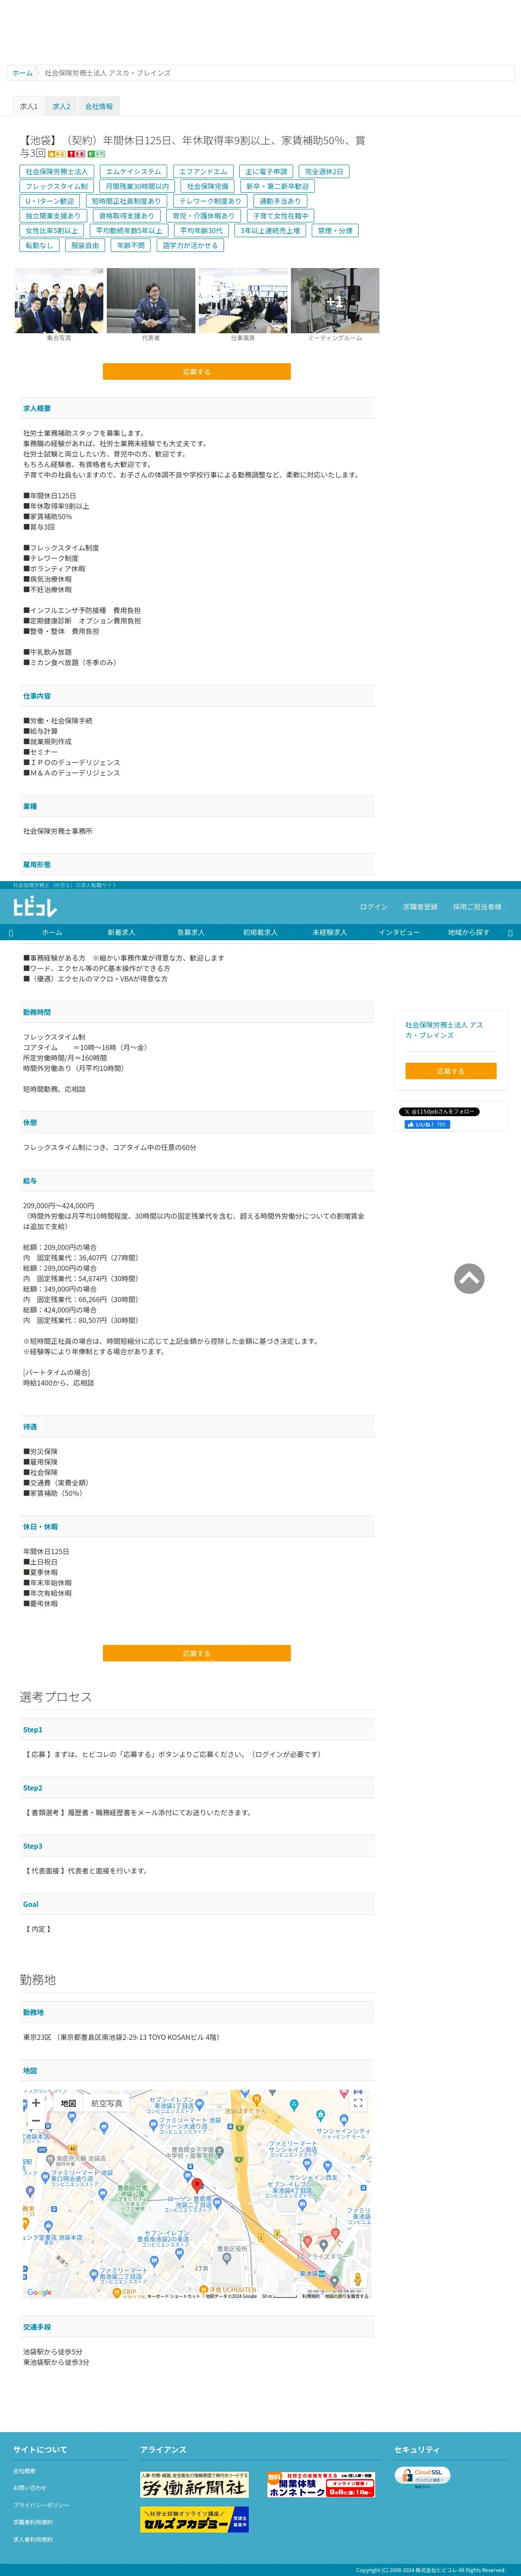Click the address text 東京23区

tap(121, 2037)
